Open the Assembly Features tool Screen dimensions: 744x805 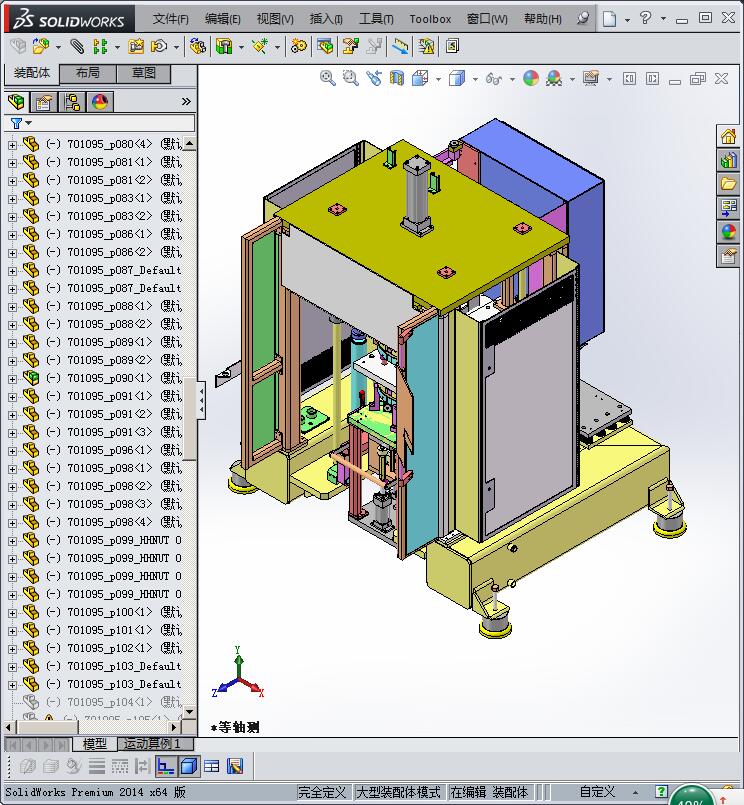tap(224, 47)
